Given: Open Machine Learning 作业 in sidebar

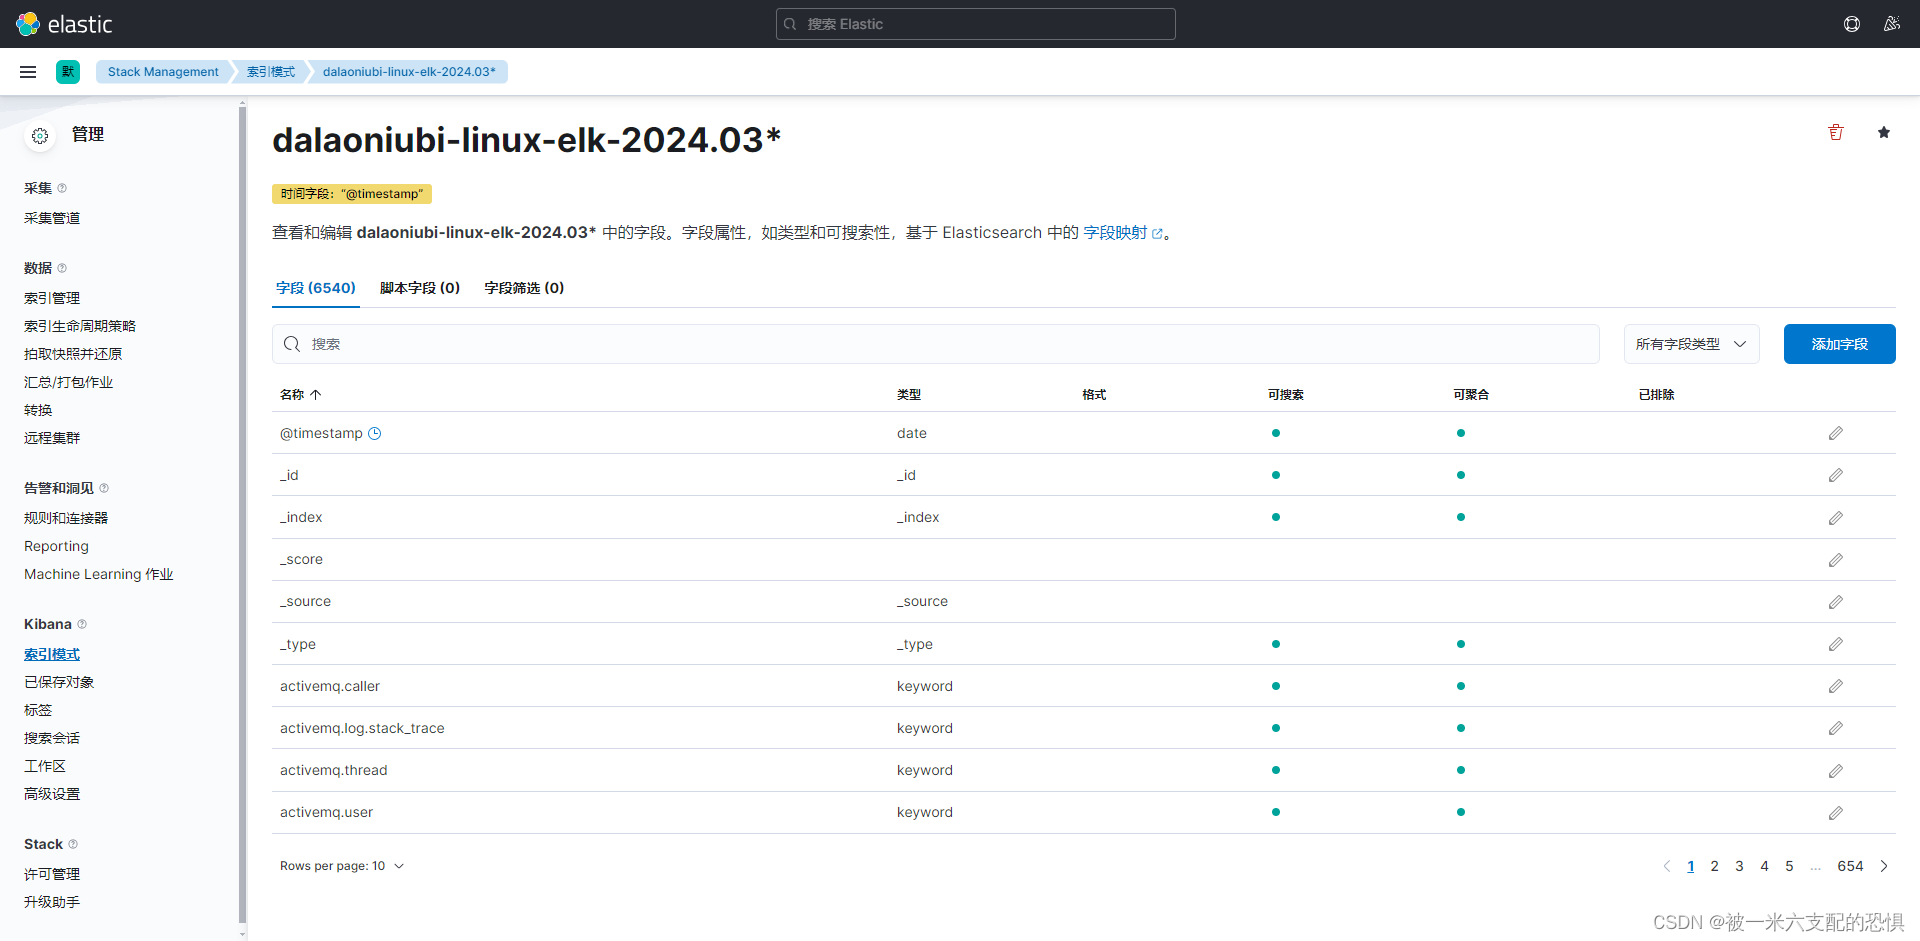Looking at the screenshot, I should (99, 574).
